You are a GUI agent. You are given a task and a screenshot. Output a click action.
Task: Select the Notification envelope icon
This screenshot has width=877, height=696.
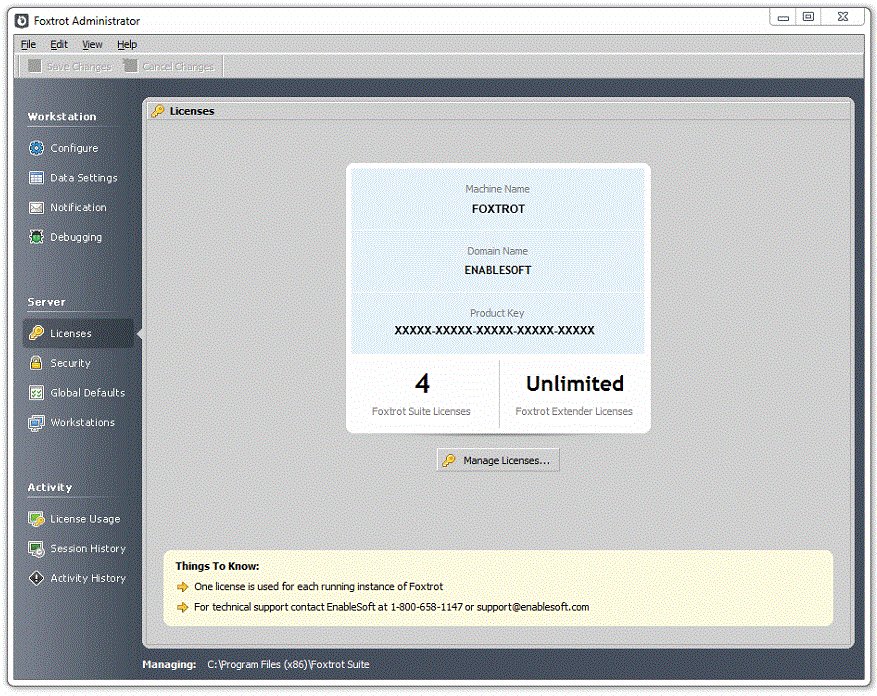[x=36, y=208]
